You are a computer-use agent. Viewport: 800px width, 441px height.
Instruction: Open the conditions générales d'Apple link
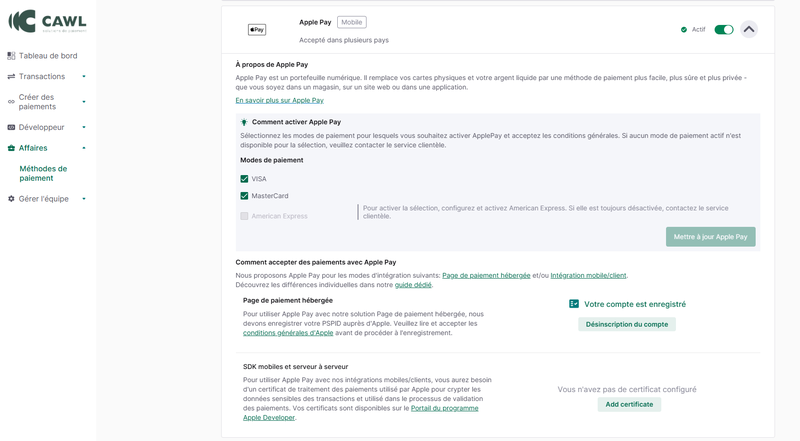pyautogui.click(x=288, y=333)
